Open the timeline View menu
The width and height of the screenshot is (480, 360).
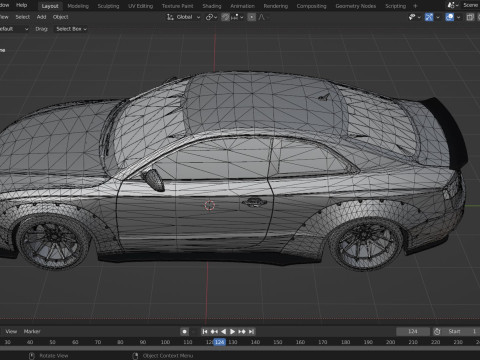(x=11, y=331)
